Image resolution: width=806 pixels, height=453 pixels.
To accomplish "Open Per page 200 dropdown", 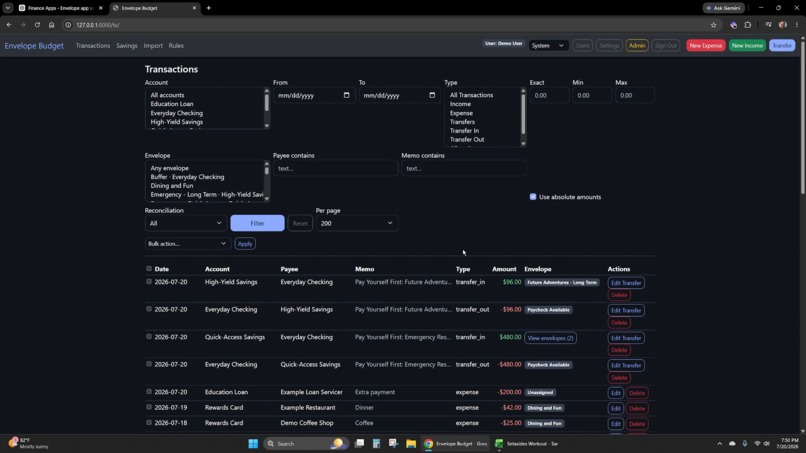I will pyautogui.click(x=356, y=223).
